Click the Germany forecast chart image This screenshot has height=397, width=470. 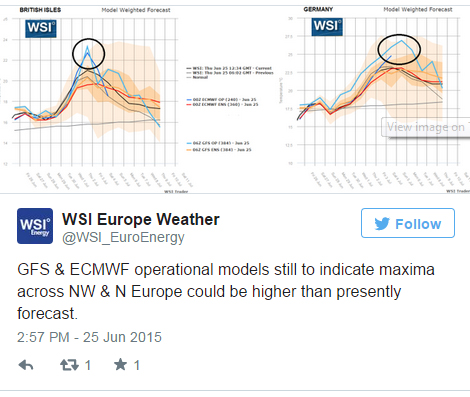(x=377, y=98)
